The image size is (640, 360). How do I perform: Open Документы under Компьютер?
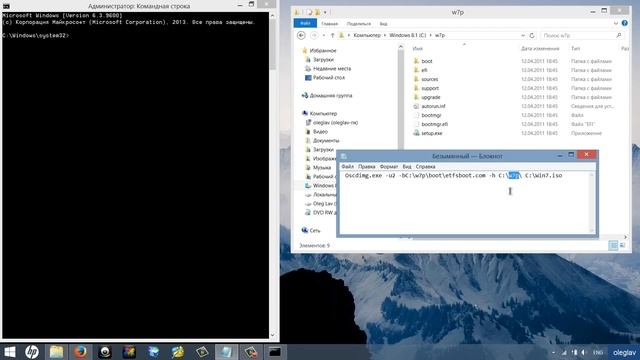click(x=326, y=140)
